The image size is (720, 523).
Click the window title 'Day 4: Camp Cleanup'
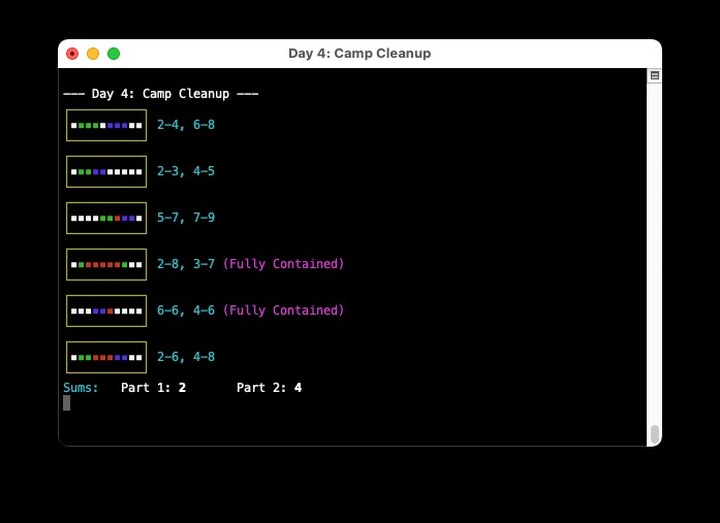[360, 53]
